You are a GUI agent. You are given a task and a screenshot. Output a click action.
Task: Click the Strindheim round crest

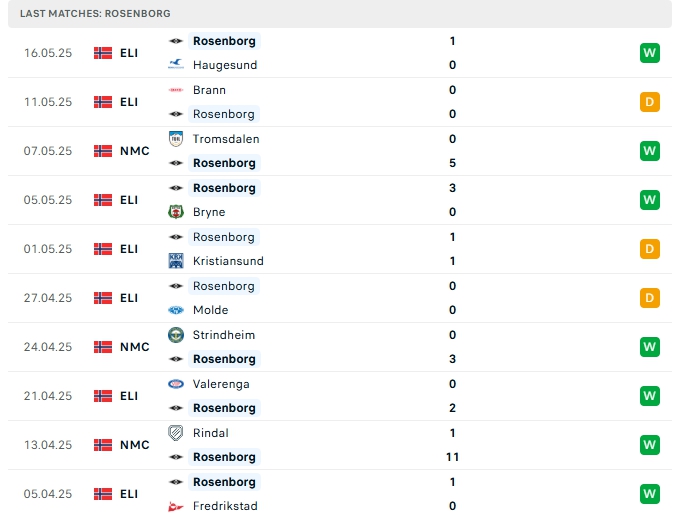pyautogui.click(x=176, y=335)
